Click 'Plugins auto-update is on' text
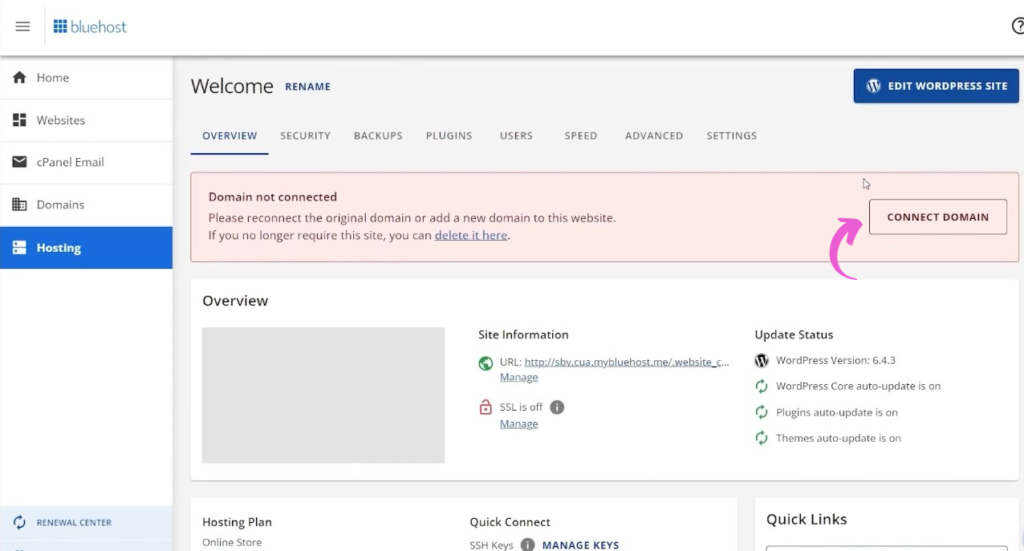 (x=837, y=413)
